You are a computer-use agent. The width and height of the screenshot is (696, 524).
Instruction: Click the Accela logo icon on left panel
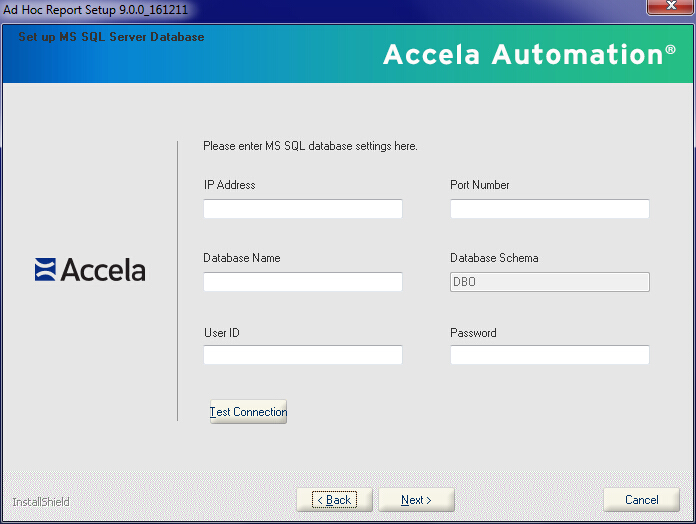click(46, 270)
